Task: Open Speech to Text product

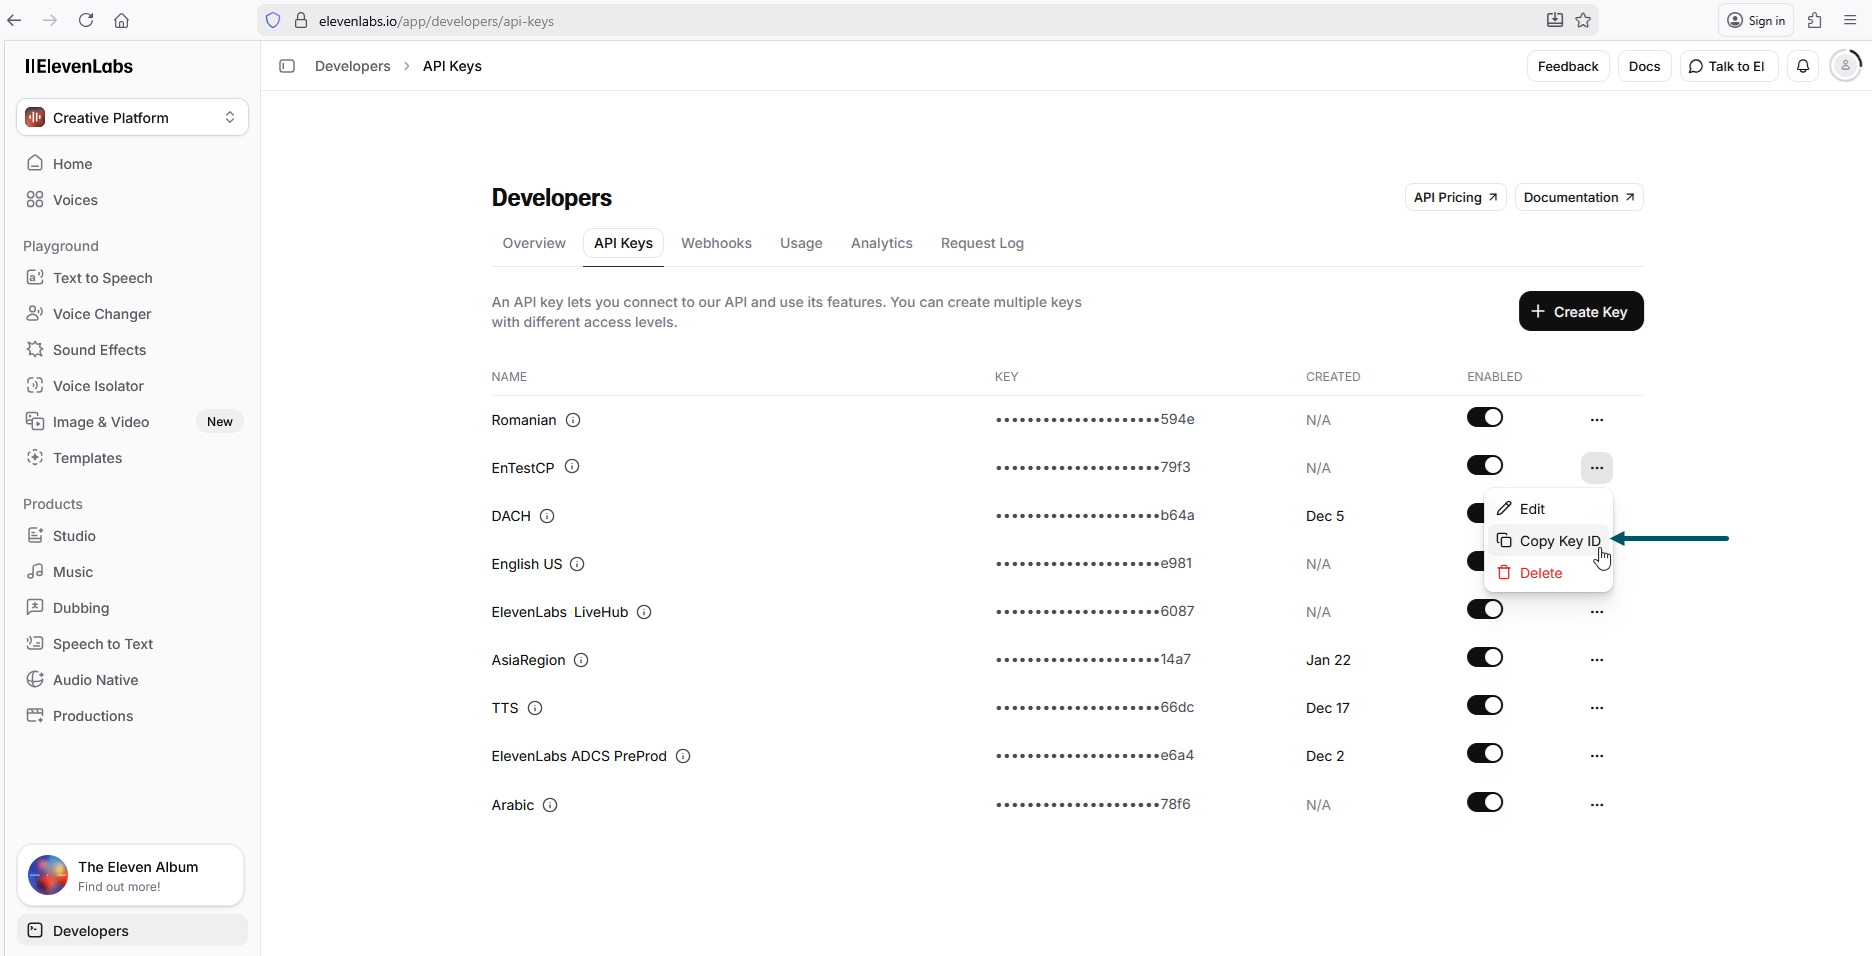Action: 102,644
